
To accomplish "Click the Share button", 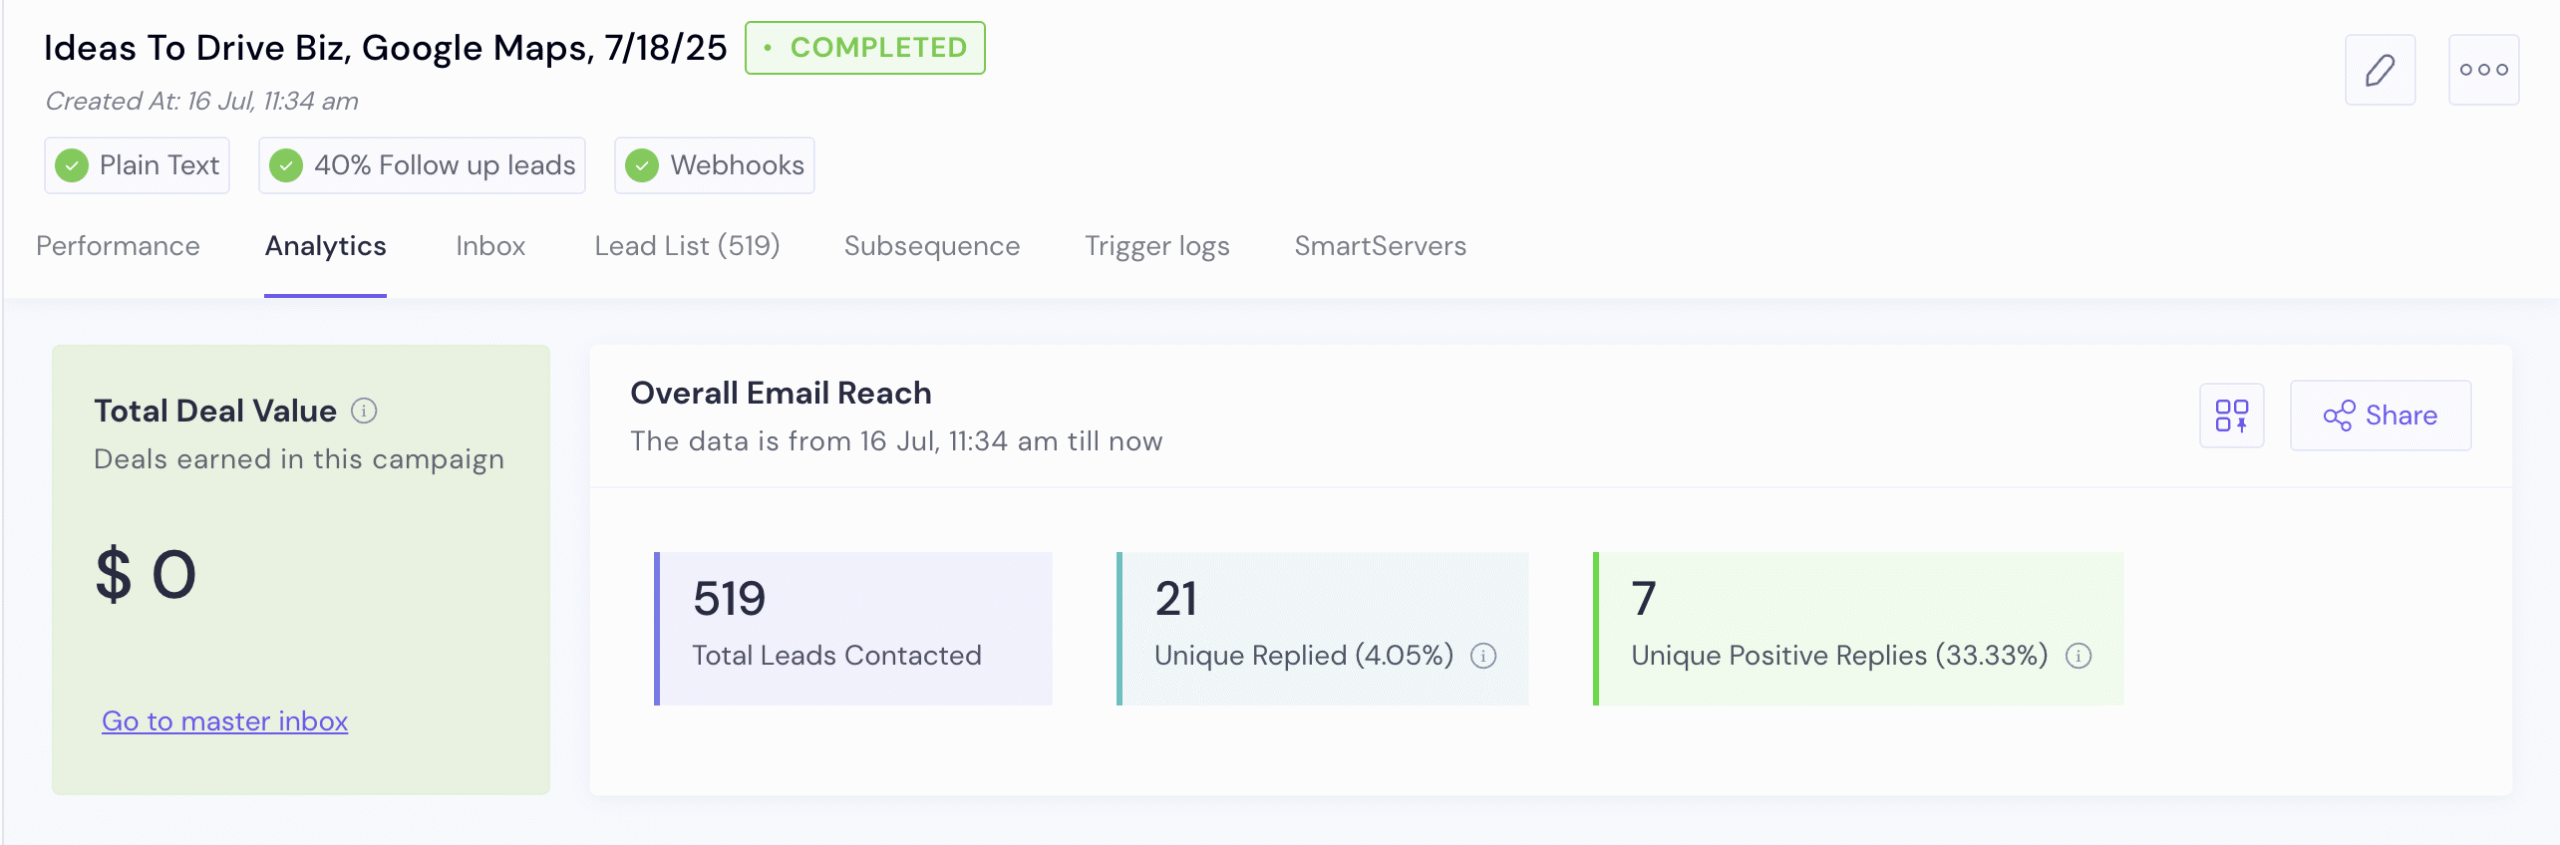I will [x=2380, y=415].
